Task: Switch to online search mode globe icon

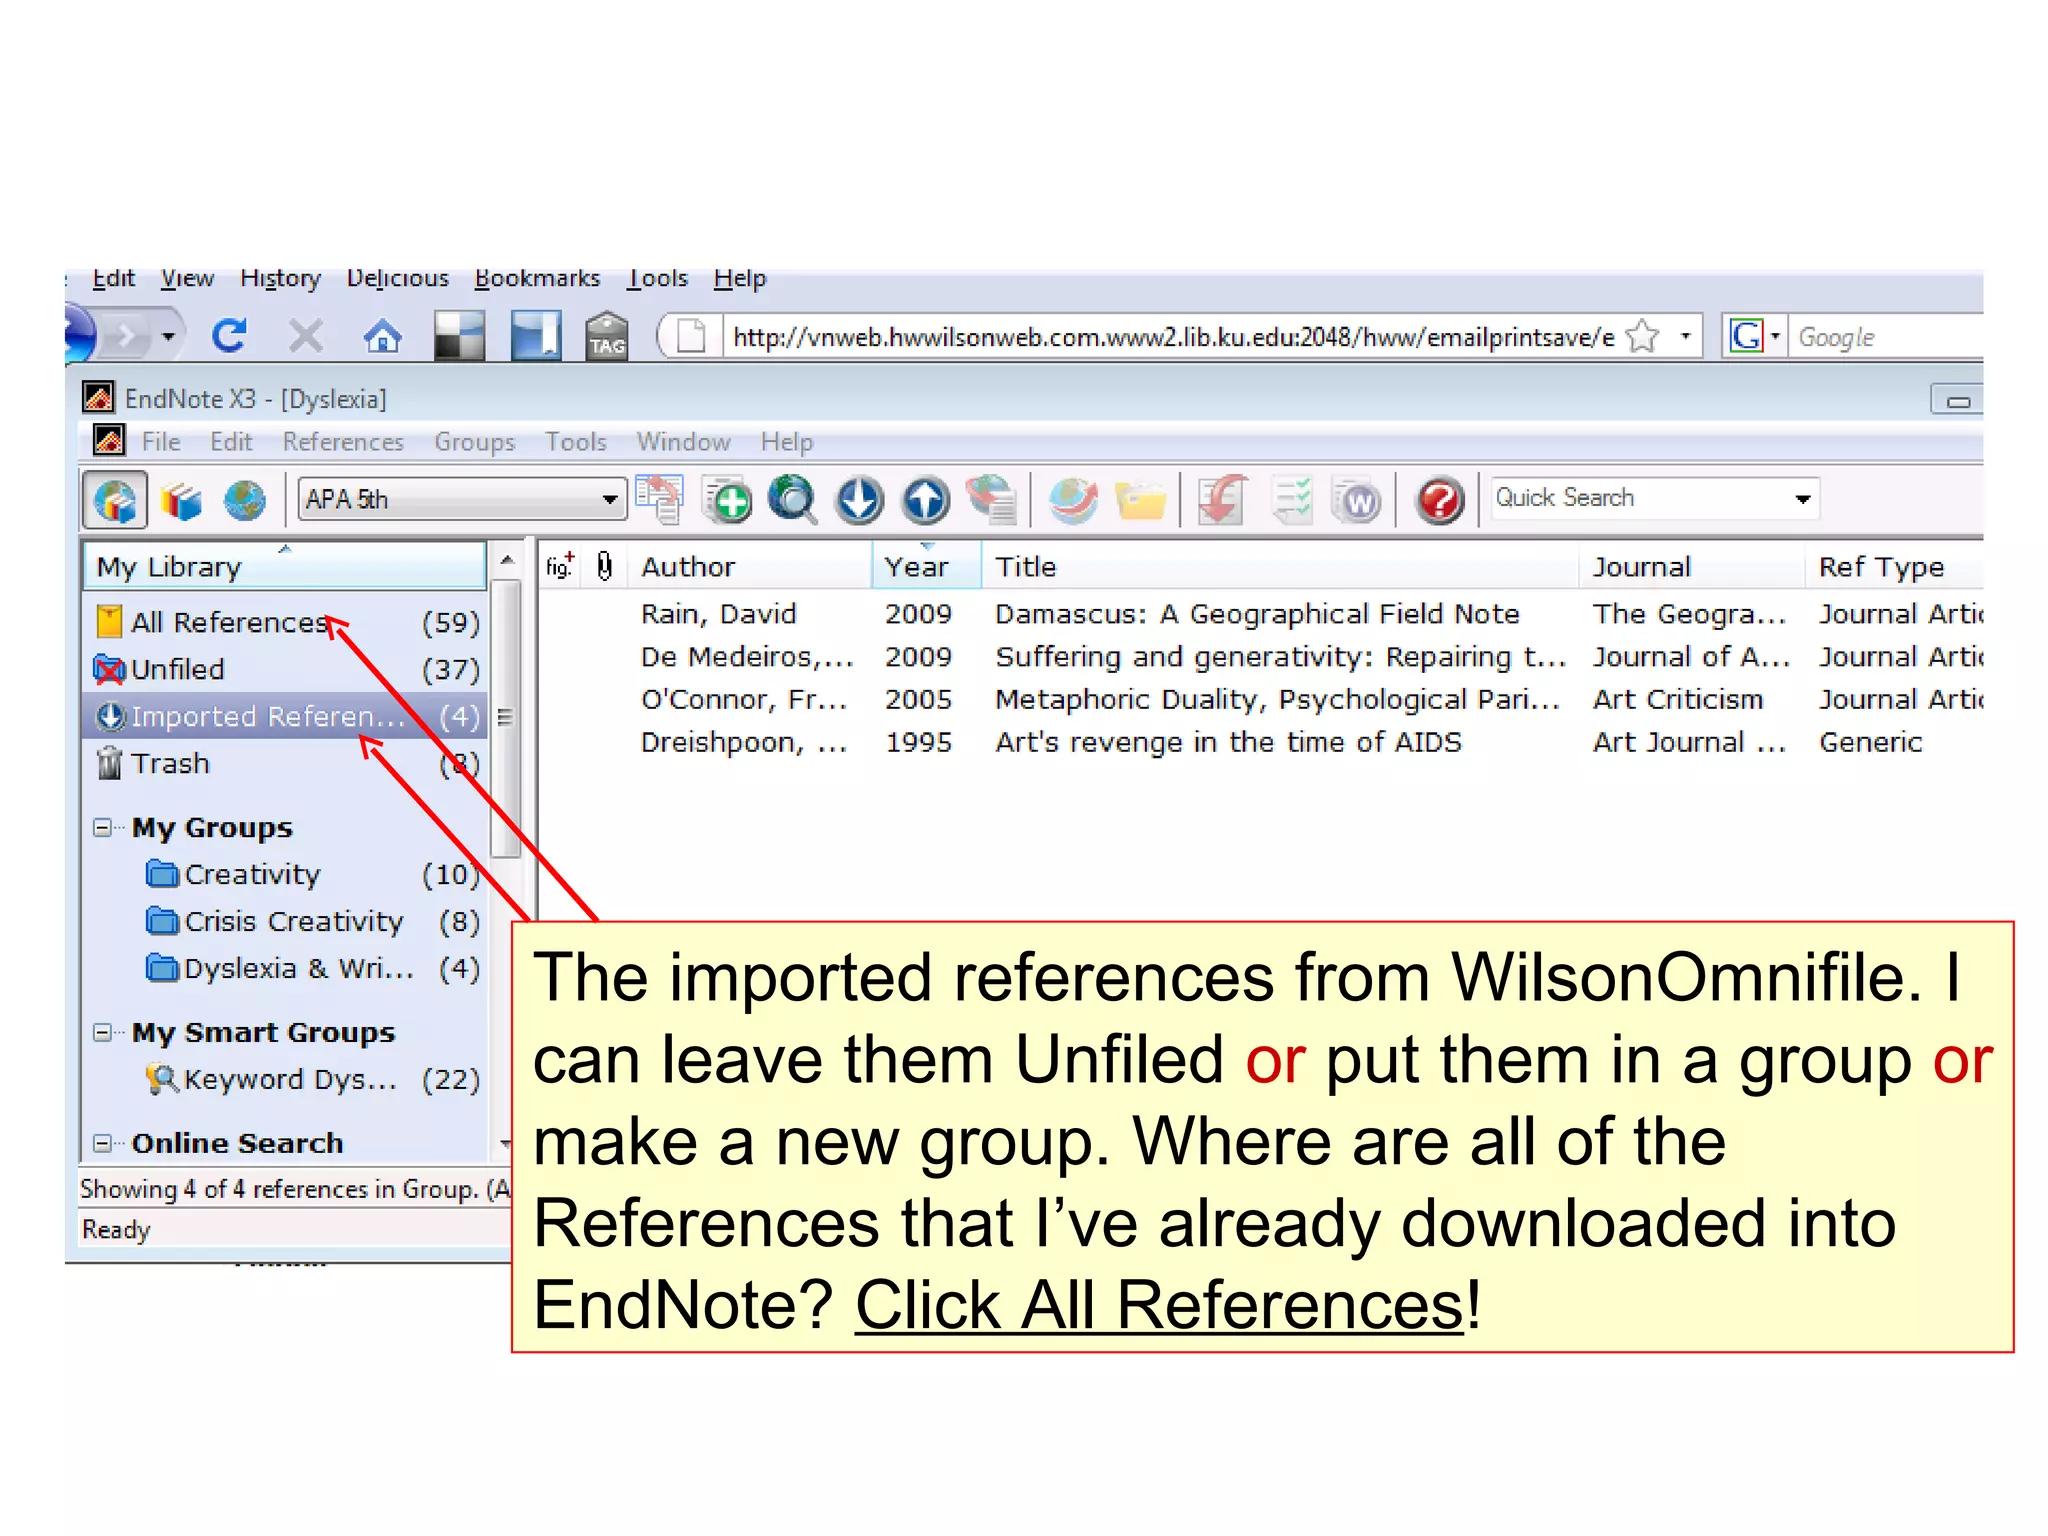Action: [245, 500]
